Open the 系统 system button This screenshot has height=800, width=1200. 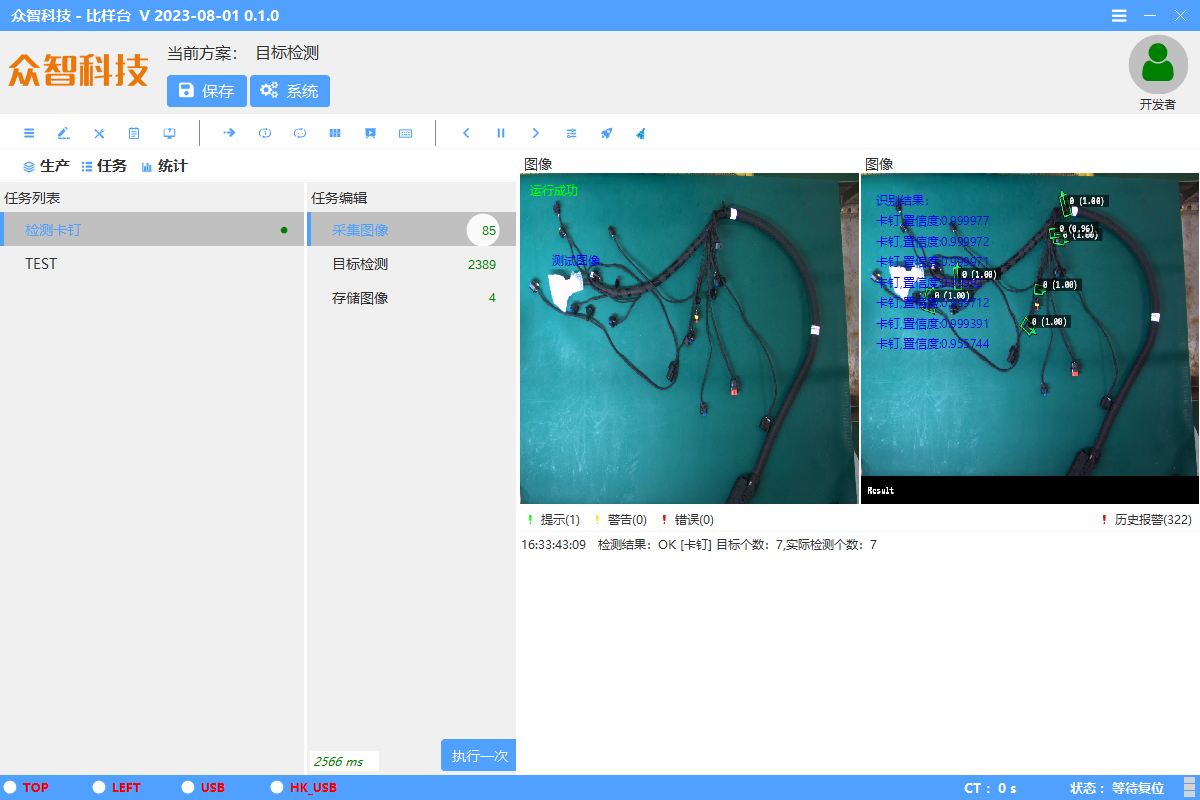point(290,91)
